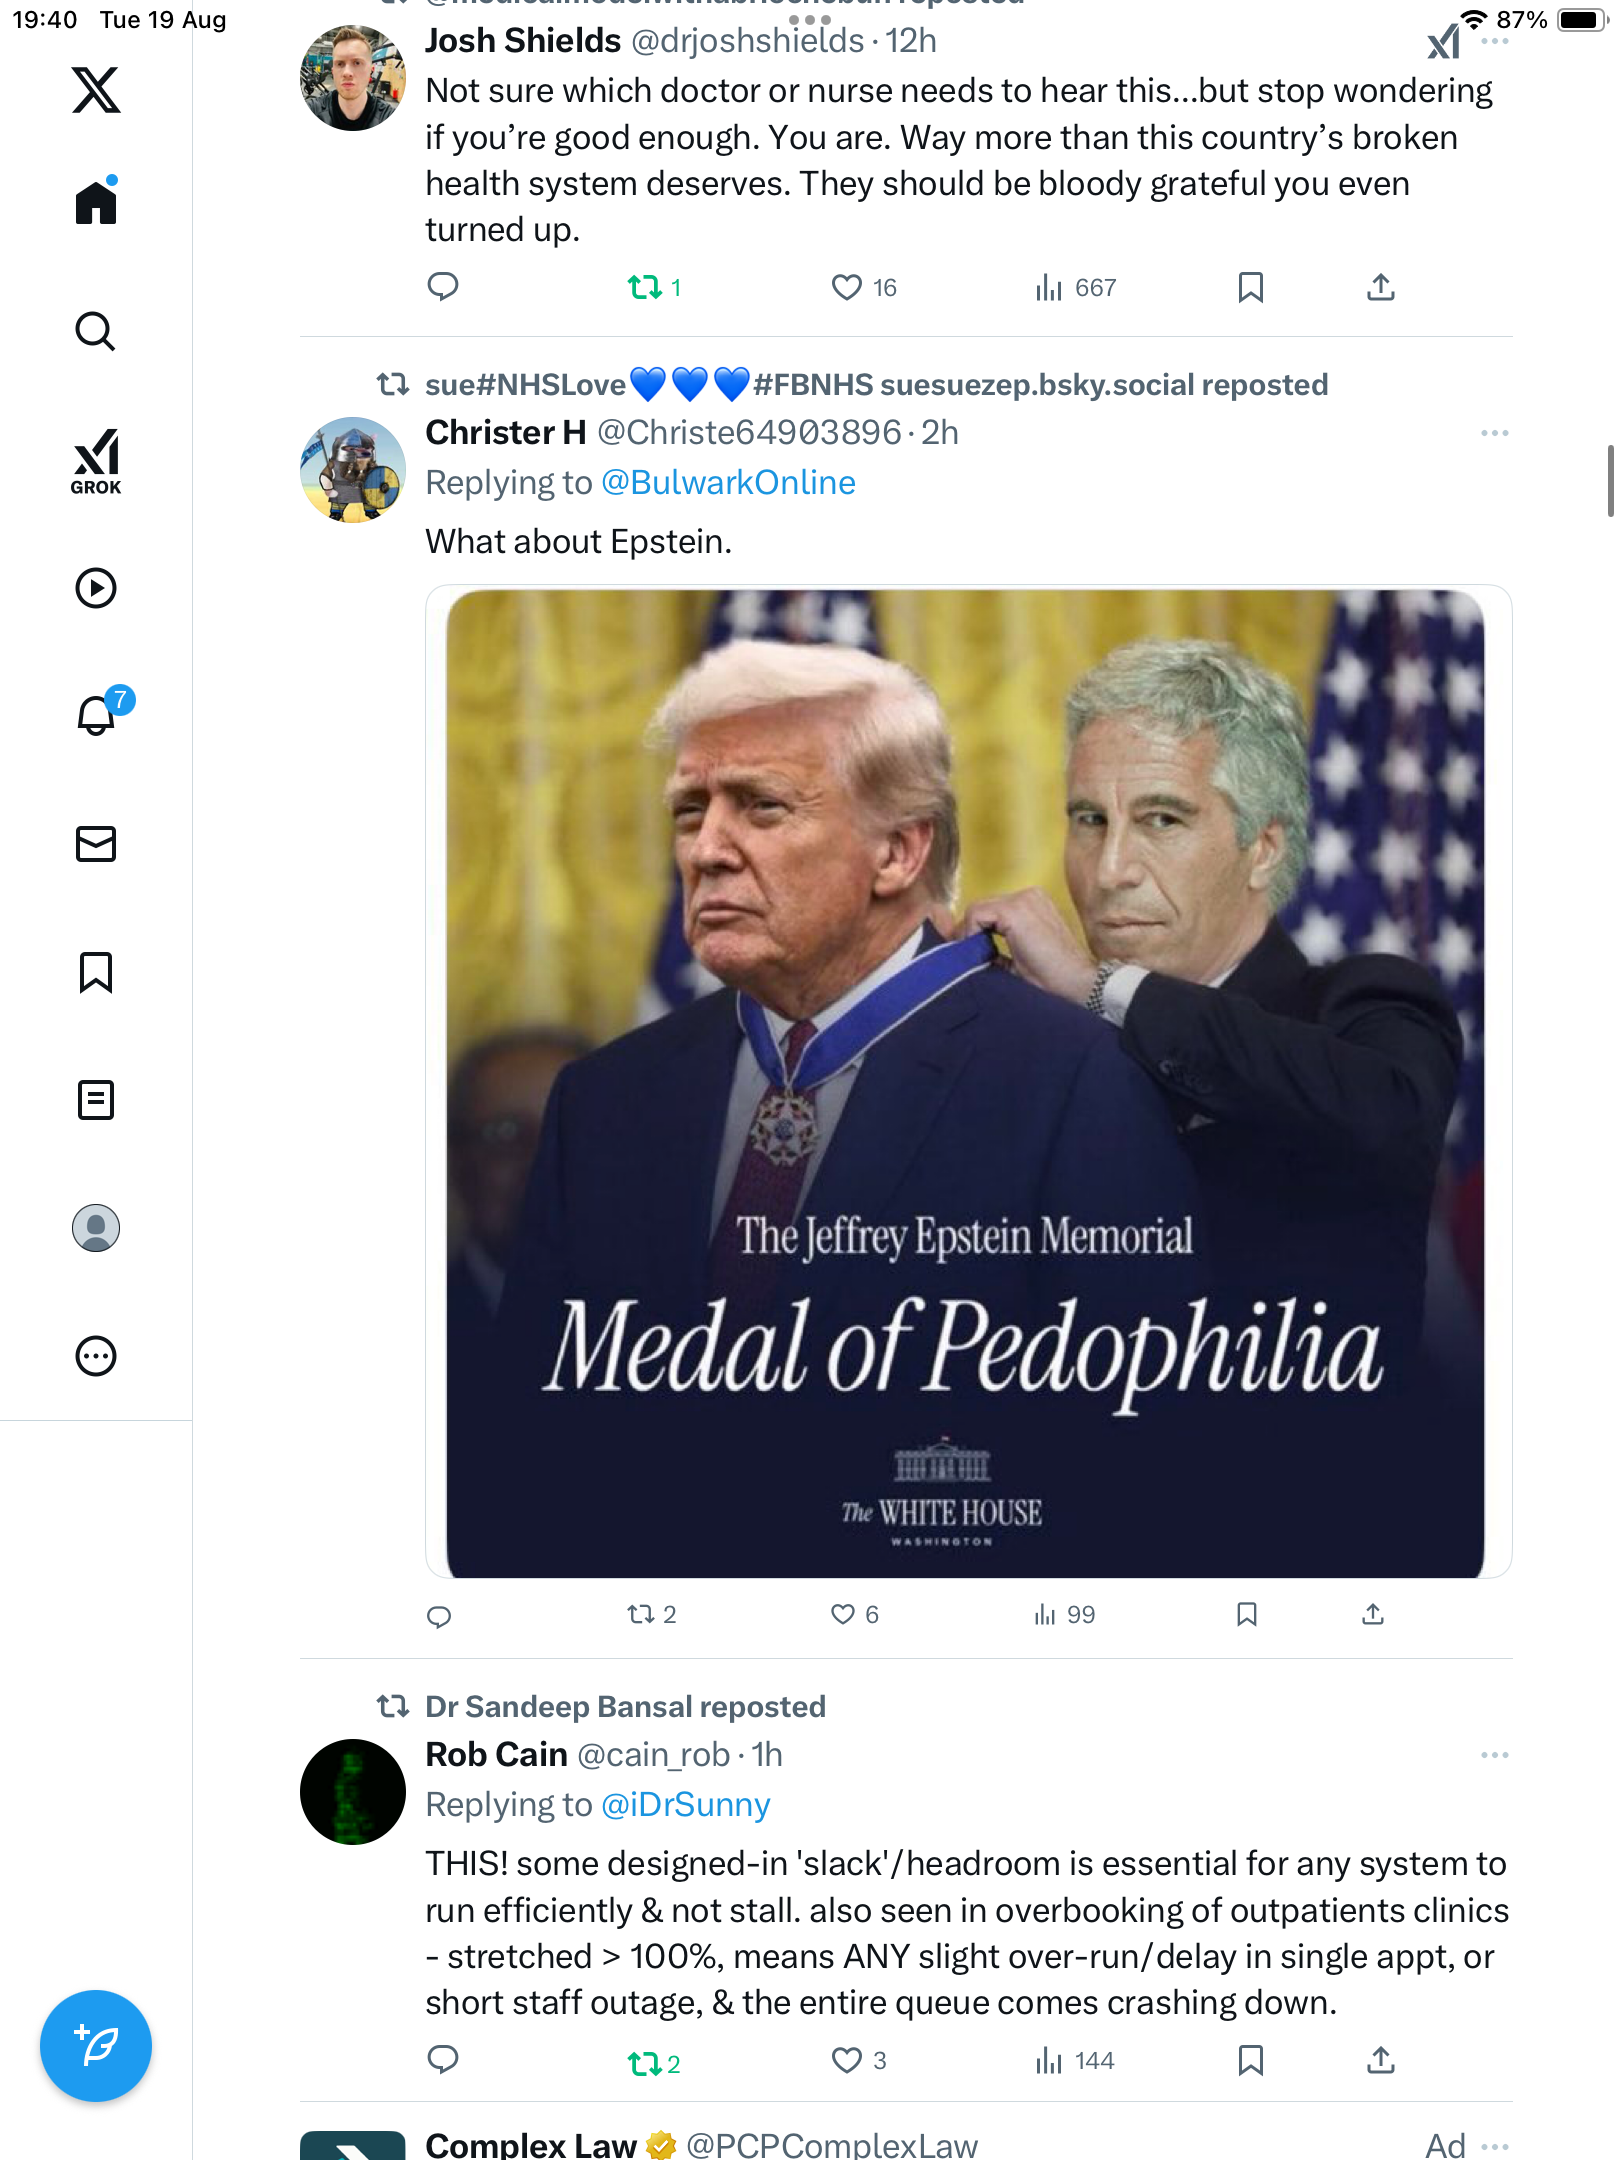Open the Grok sidebar icon

(96, 461)
